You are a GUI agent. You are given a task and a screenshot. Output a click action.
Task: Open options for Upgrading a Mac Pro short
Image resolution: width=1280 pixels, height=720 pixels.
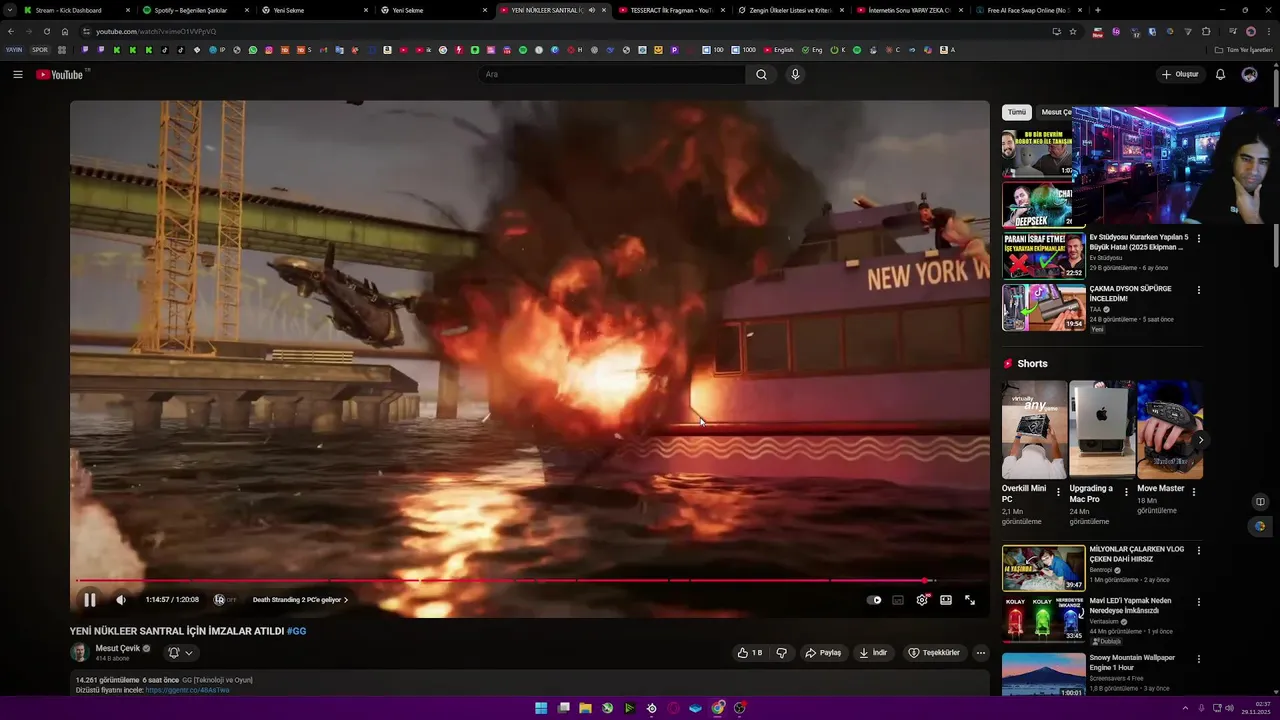click(x=1126, y=491)
